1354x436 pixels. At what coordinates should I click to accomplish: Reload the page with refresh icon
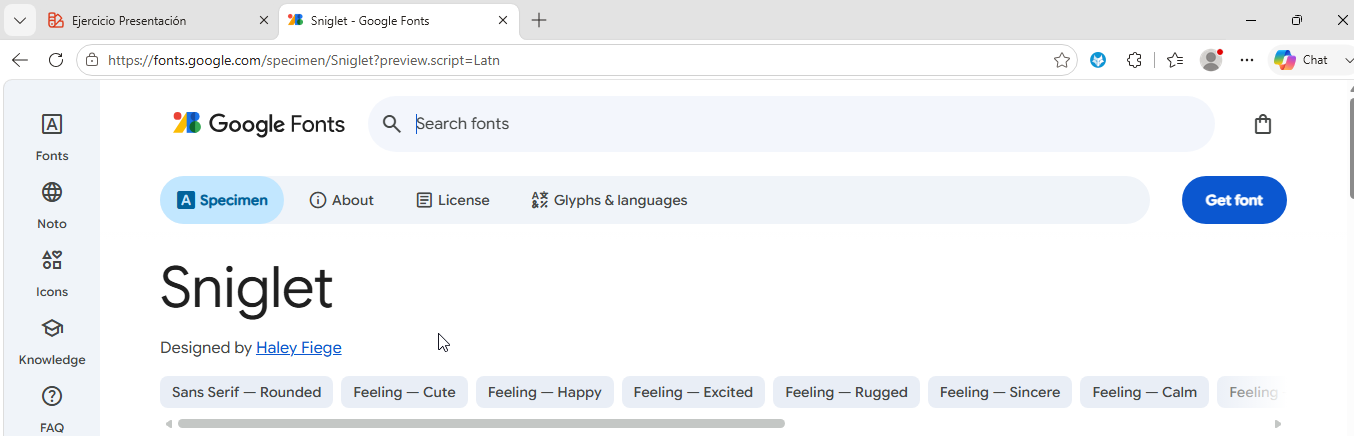click(56, 60)
